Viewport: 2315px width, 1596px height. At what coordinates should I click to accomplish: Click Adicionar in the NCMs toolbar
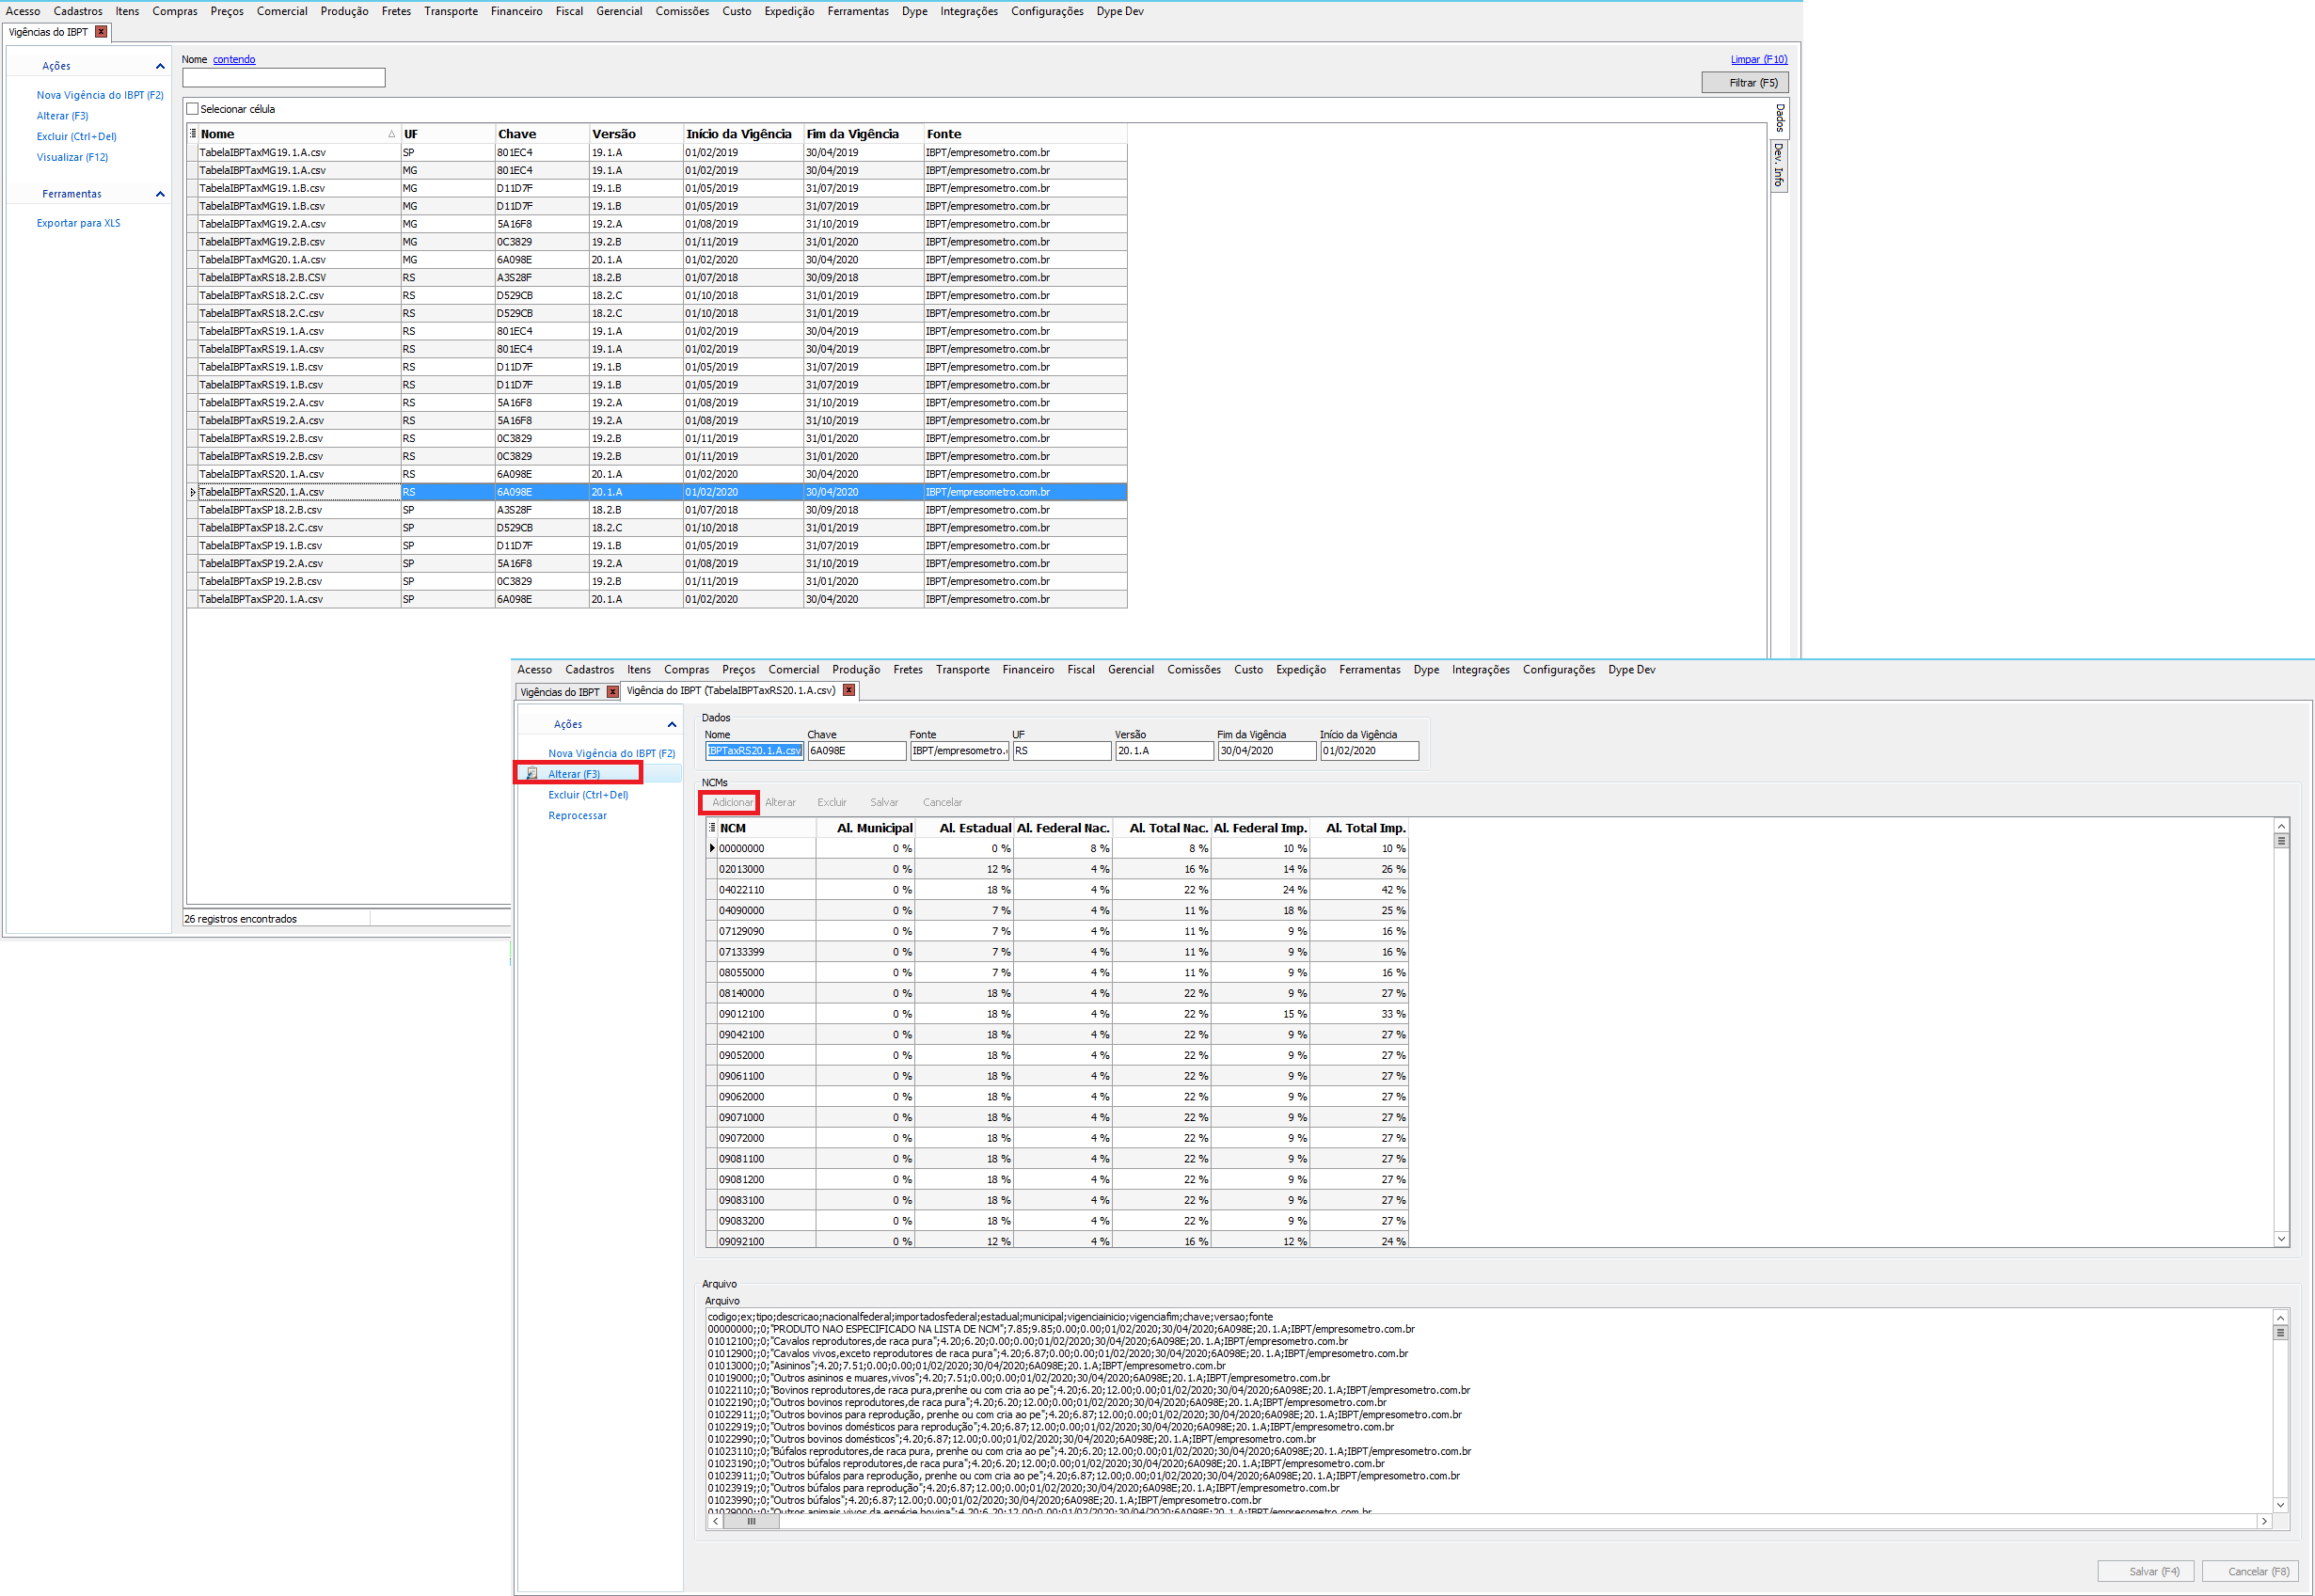click(x=732, y=802)
